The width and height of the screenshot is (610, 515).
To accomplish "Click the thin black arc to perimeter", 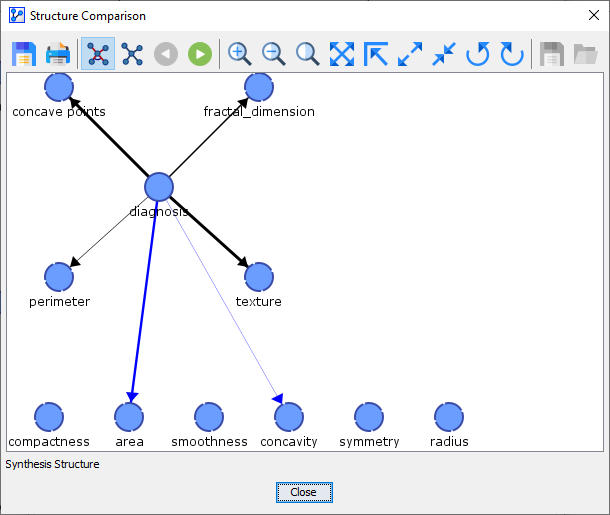I will click(x=109, y=232).
